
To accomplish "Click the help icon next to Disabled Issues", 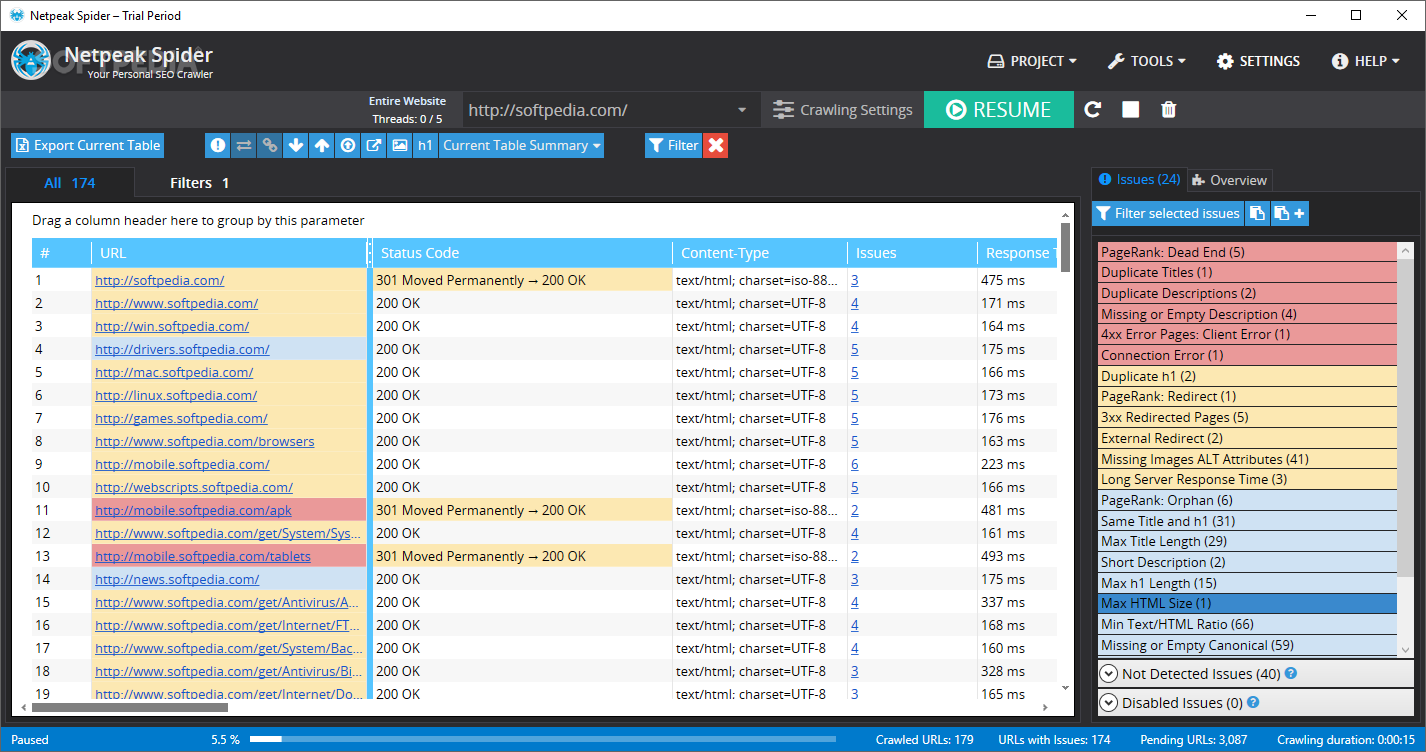I will pyautogui.click(x=1253, y=703).
